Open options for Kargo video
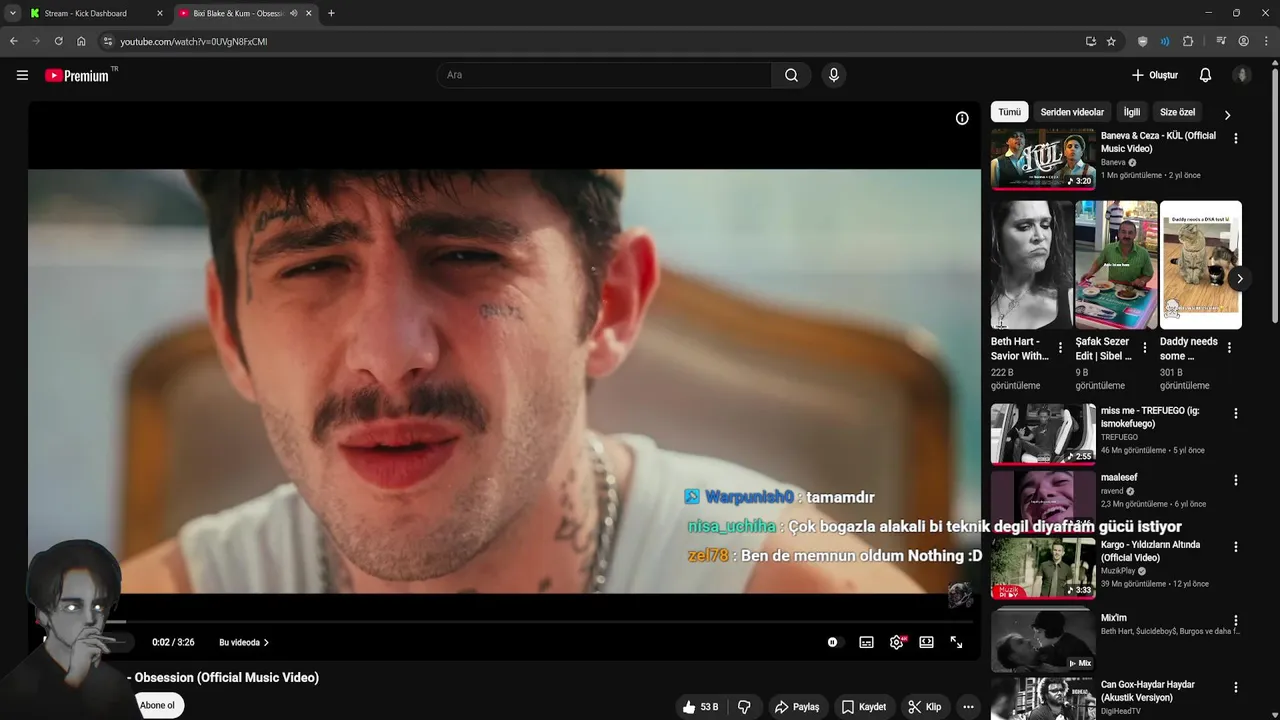The height and width of the screenshot is (720, 1280). 1236,547
